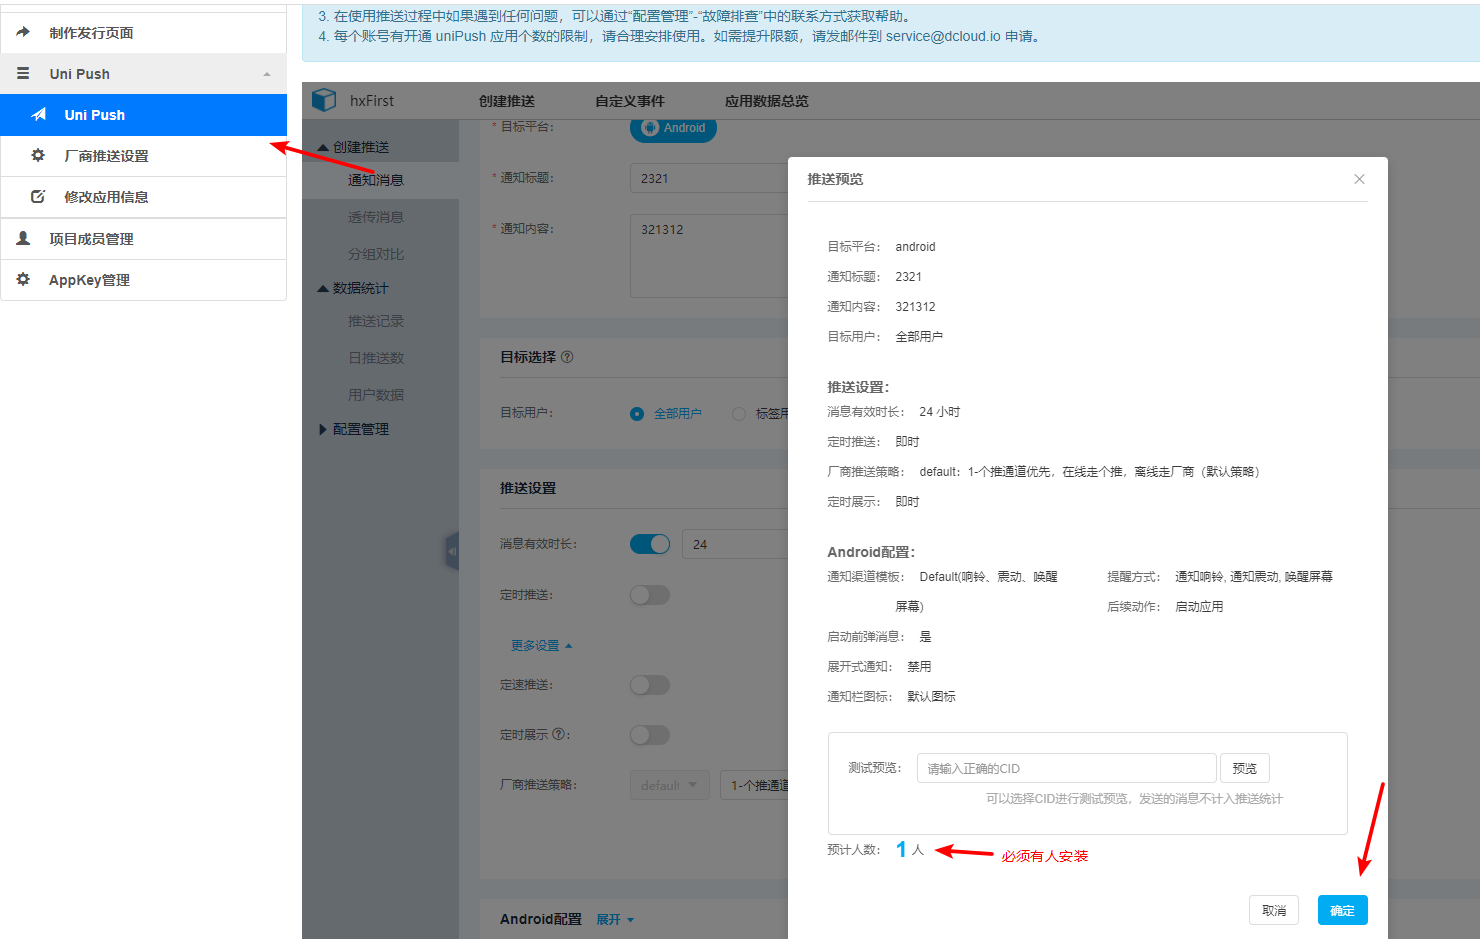Open 用户数据 in left tree
This screenshot has width=1480, height=939.
point(376,395)
